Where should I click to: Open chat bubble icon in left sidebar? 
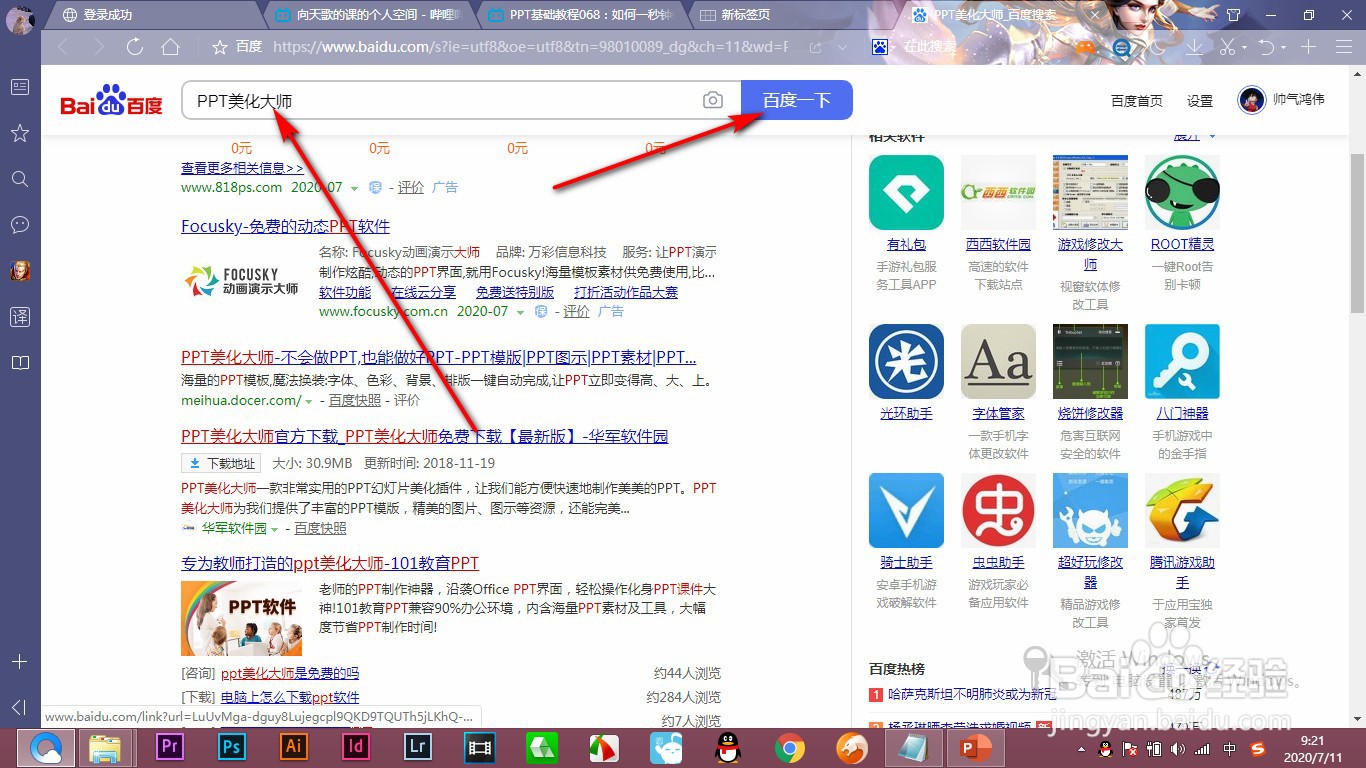point(19,224)
